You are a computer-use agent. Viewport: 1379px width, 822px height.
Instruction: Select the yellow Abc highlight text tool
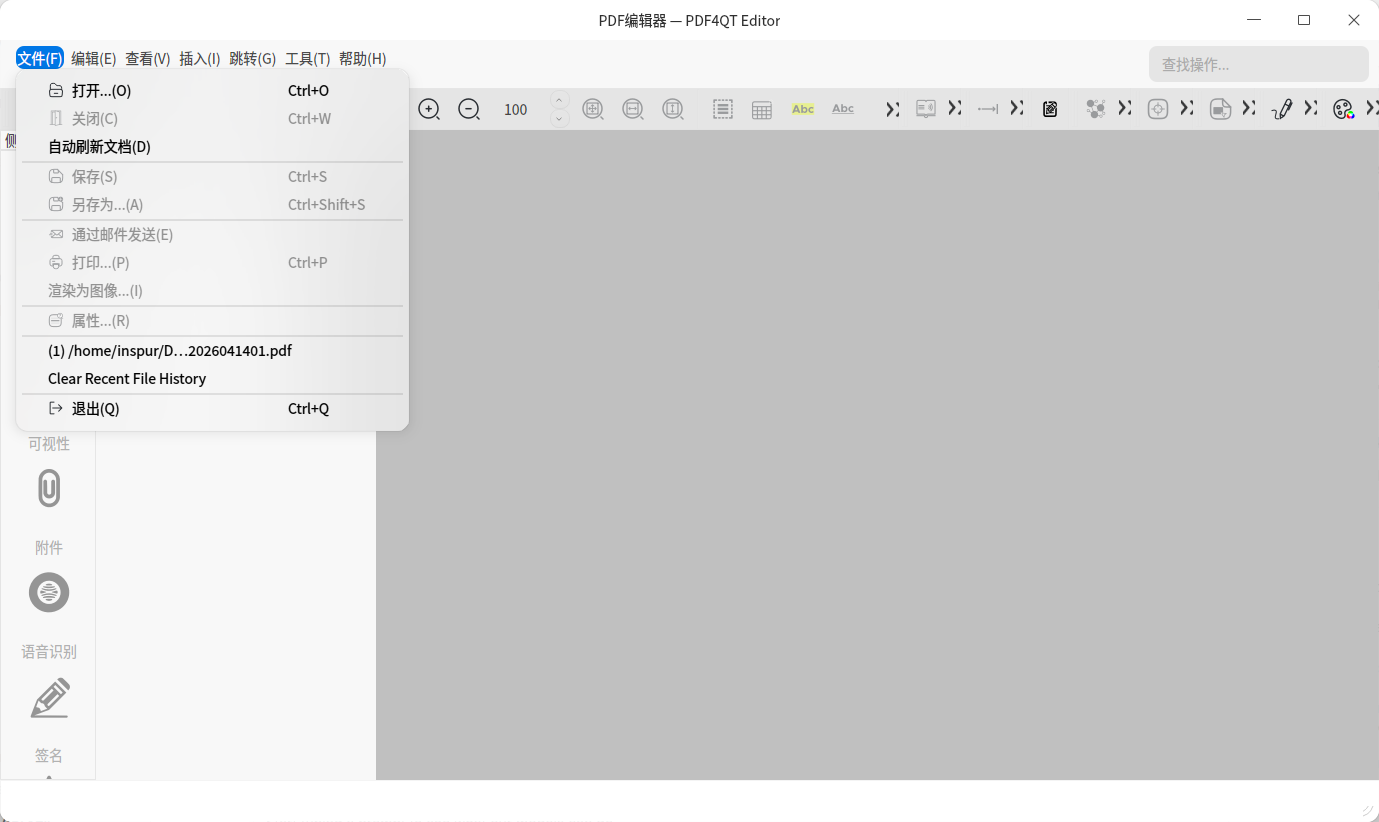803,109
